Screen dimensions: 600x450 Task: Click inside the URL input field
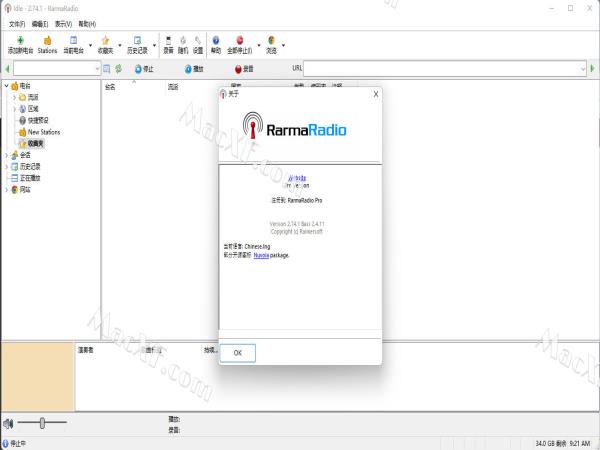(441, 69)
